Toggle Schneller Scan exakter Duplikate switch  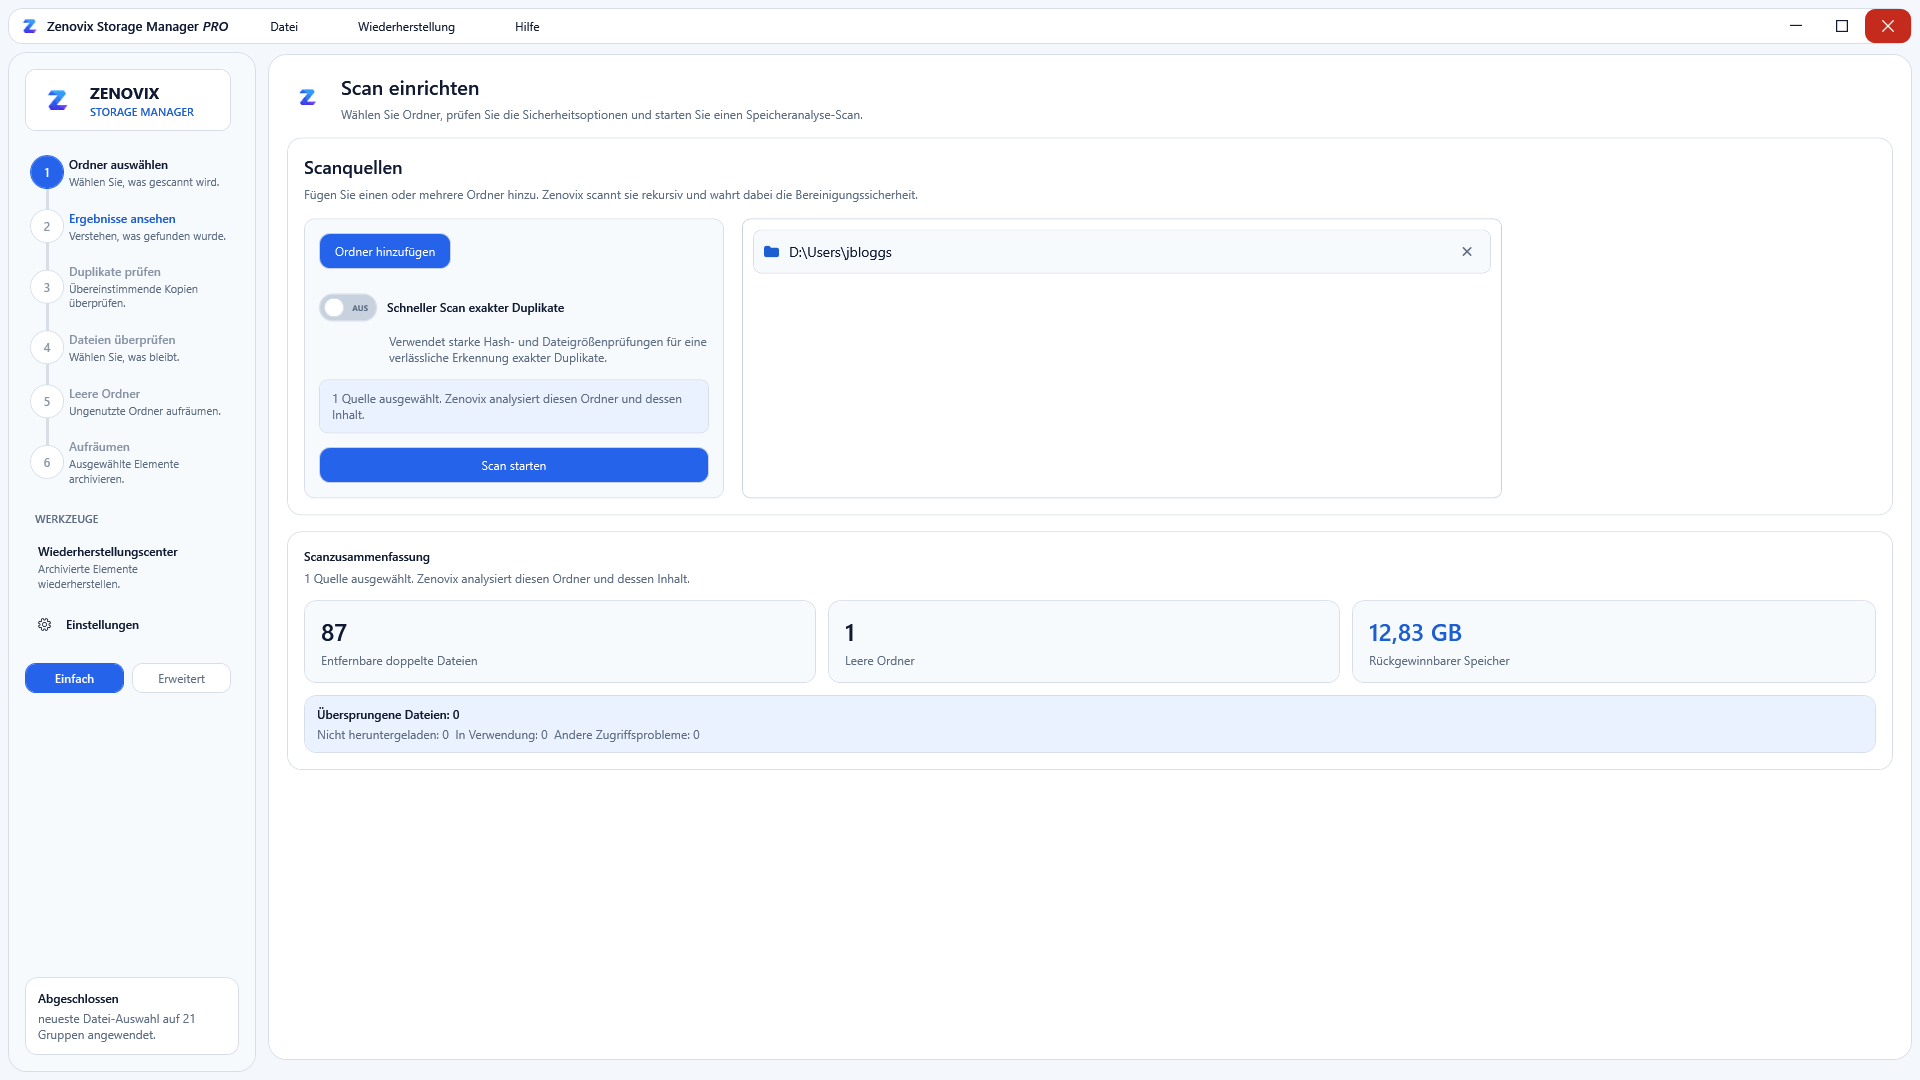click(348, 308)
